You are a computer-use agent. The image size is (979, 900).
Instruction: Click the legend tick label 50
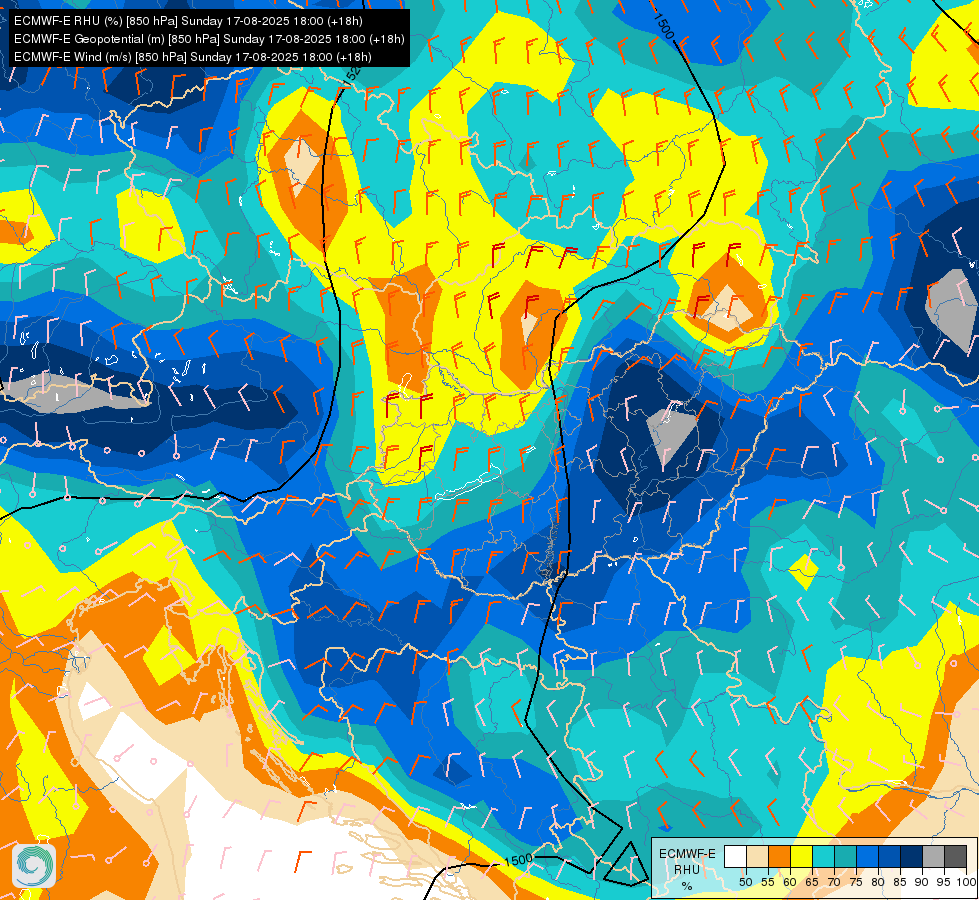pos(746,882)
